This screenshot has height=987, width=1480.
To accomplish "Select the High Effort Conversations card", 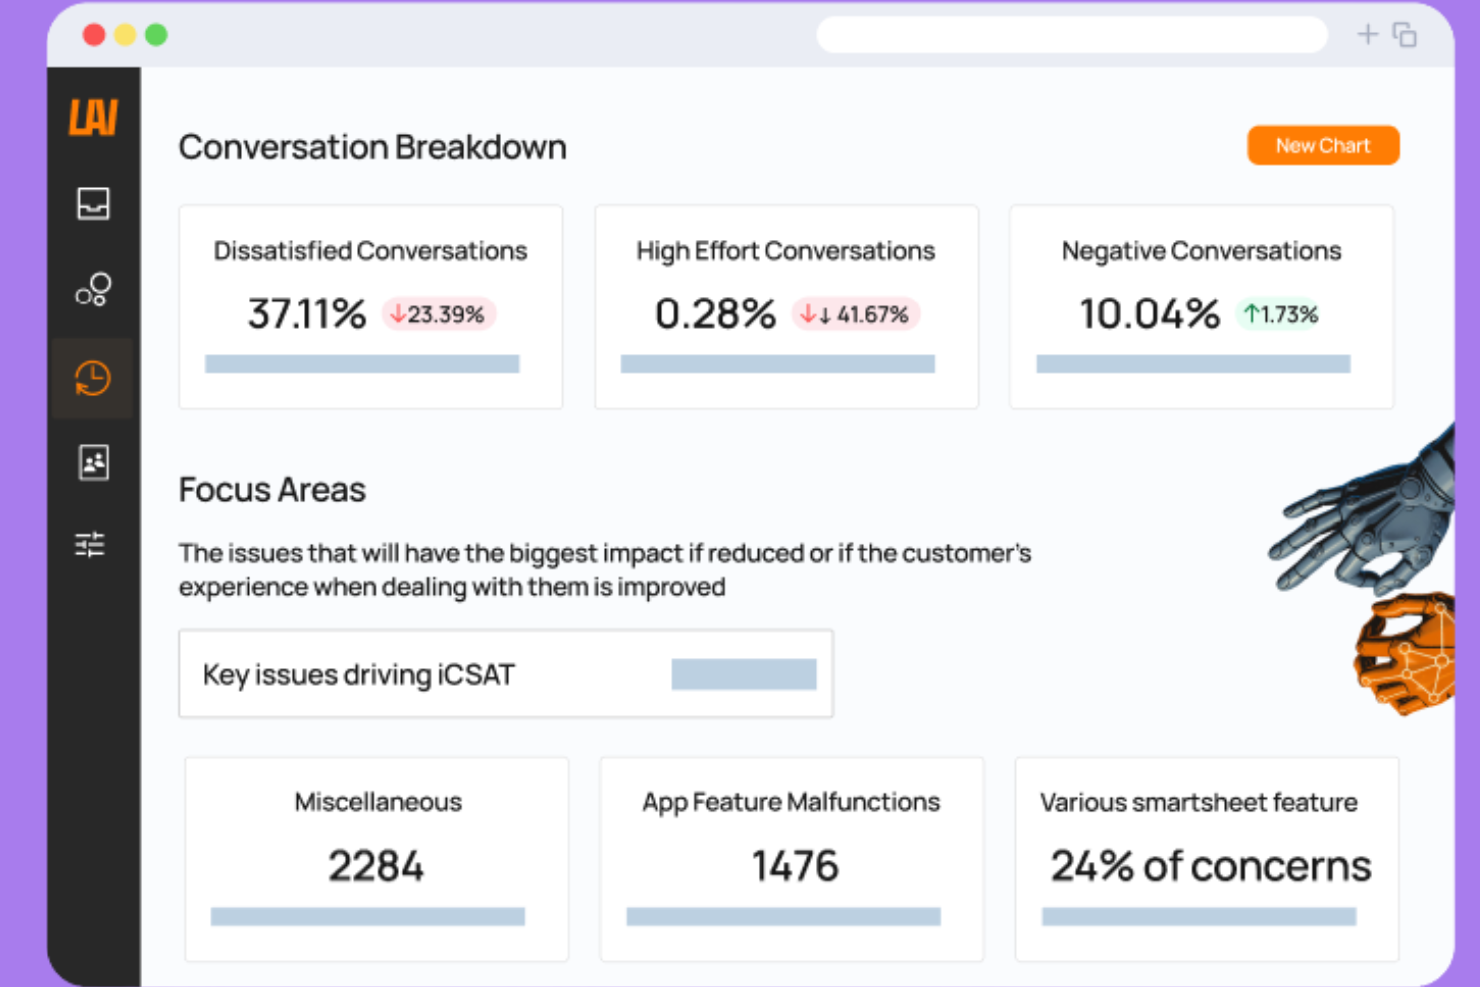I will 786,307.
